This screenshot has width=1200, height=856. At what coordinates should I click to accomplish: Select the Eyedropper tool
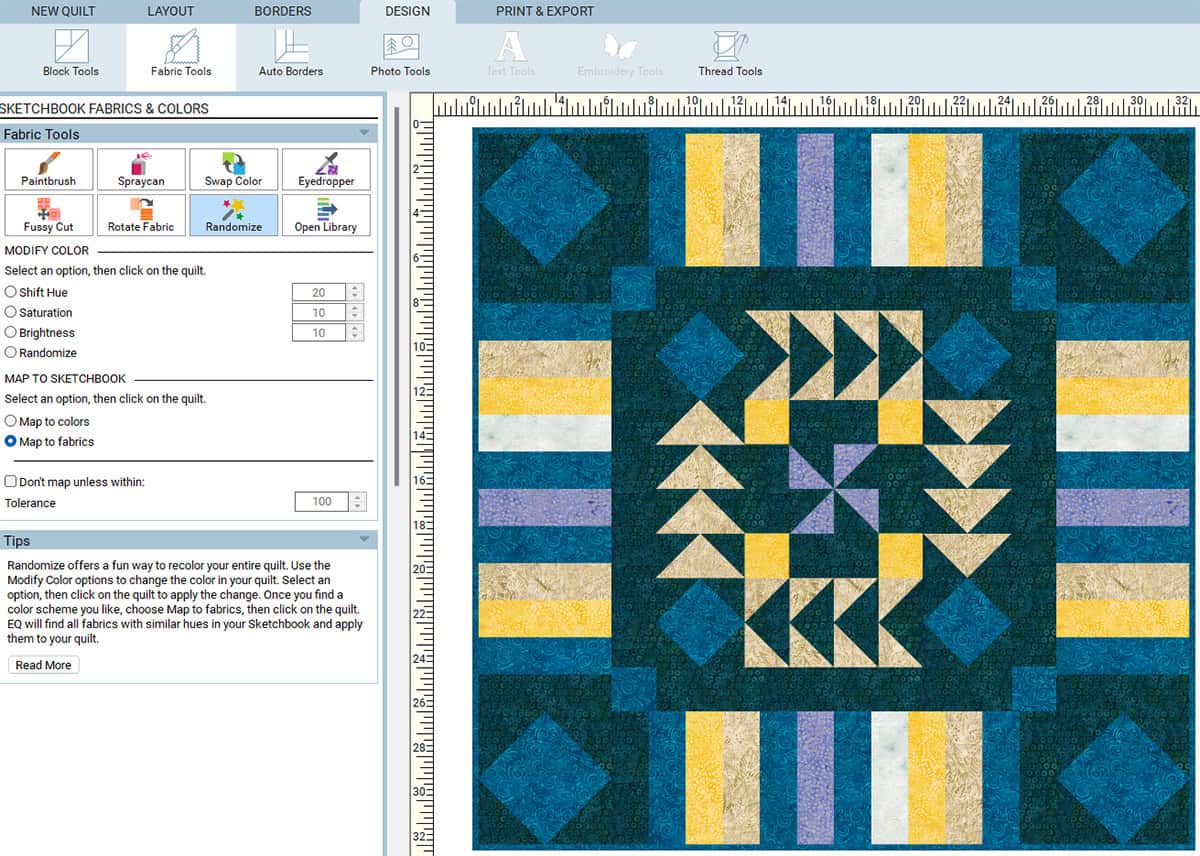(326, 169)
